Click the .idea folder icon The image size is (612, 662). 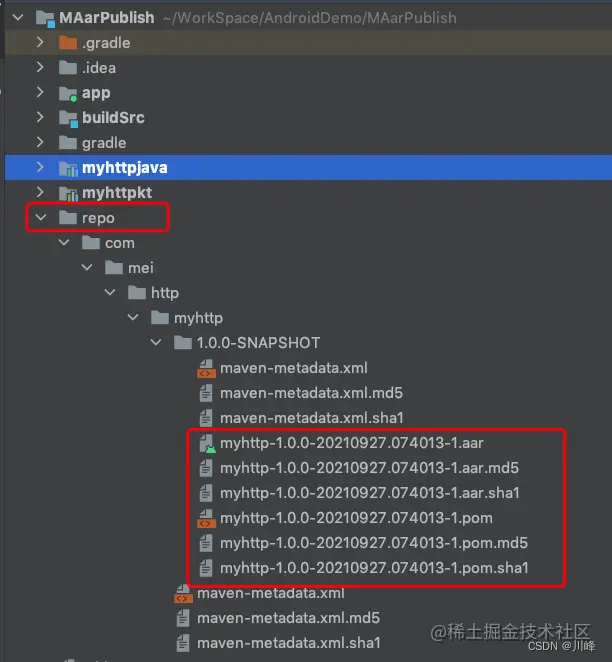68,68
